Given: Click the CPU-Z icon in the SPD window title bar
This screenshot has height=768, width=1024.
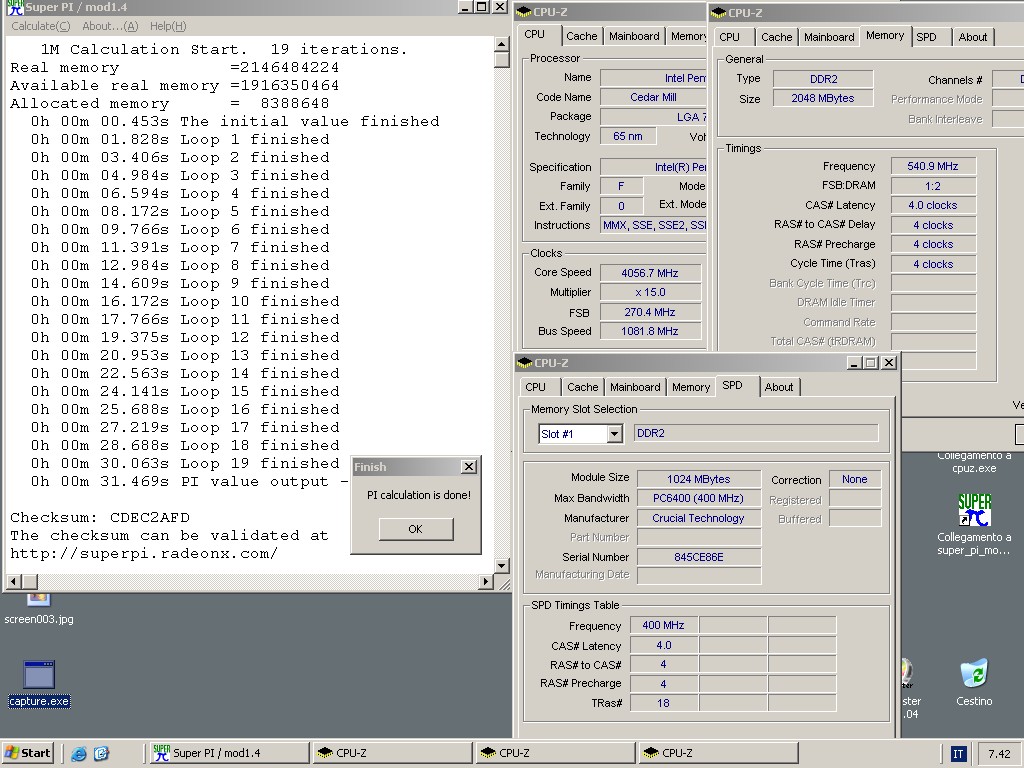Looking at the screenshot, I should 524,363.
